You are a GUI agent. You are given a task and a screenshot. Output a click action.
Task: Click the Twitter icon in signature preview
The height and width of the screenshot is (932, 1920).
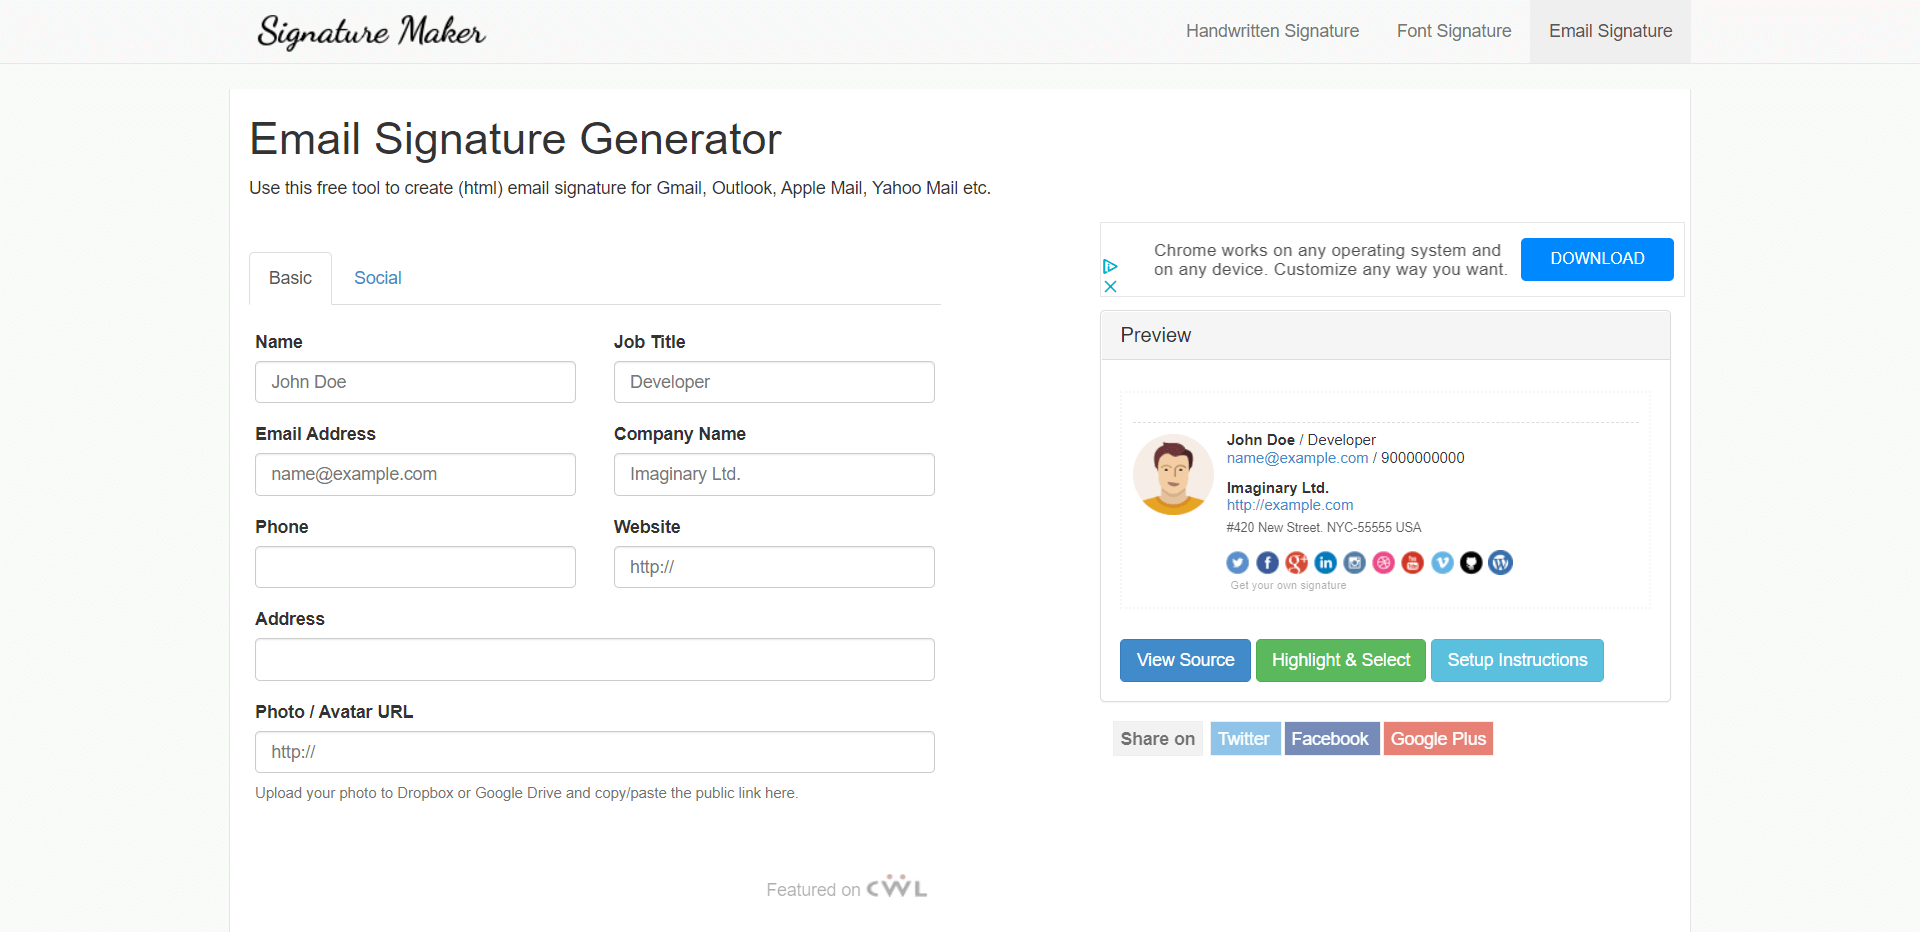[1238, 563]
